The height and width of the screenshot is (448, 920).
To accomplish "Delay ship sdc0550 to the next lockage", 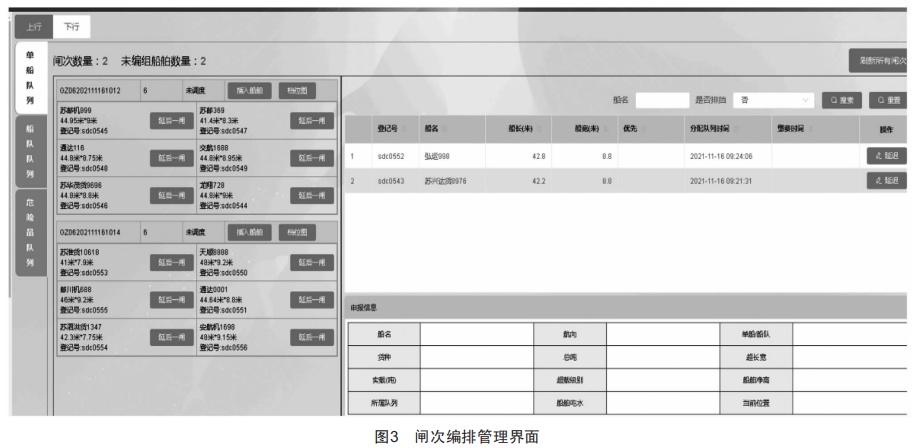I will pos(311,262).
